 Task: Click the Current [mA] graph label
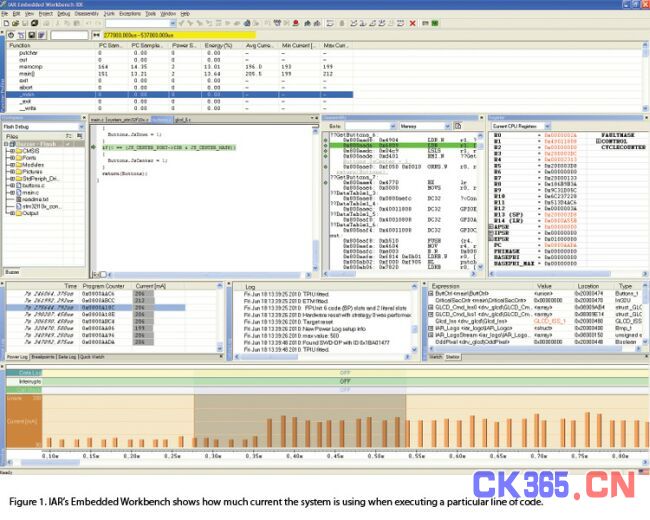coord(24,421)
